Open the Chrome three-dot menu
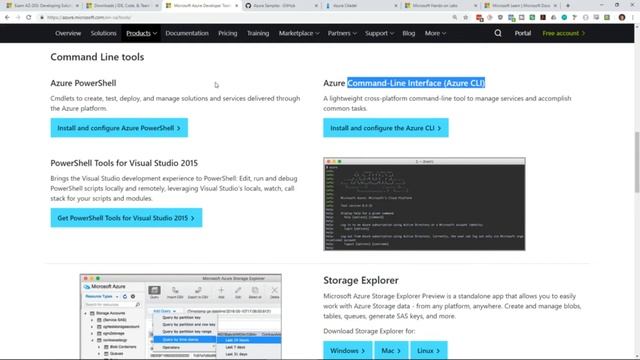This screenshot has width=640, height=360. click(x=633, y=18)
